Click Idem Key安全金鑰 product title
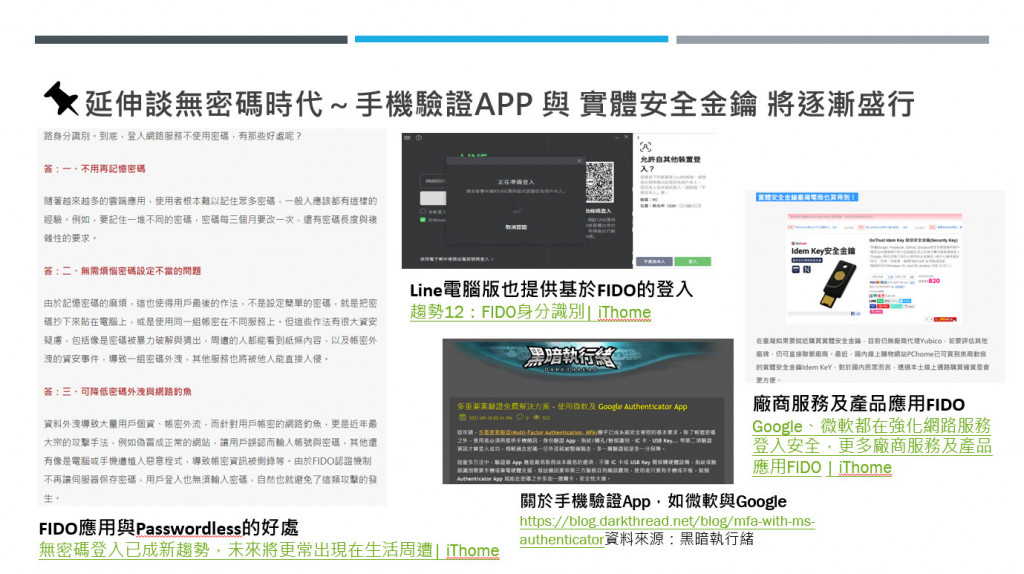This screenshot has width=1024, height=574. point(823,251)
